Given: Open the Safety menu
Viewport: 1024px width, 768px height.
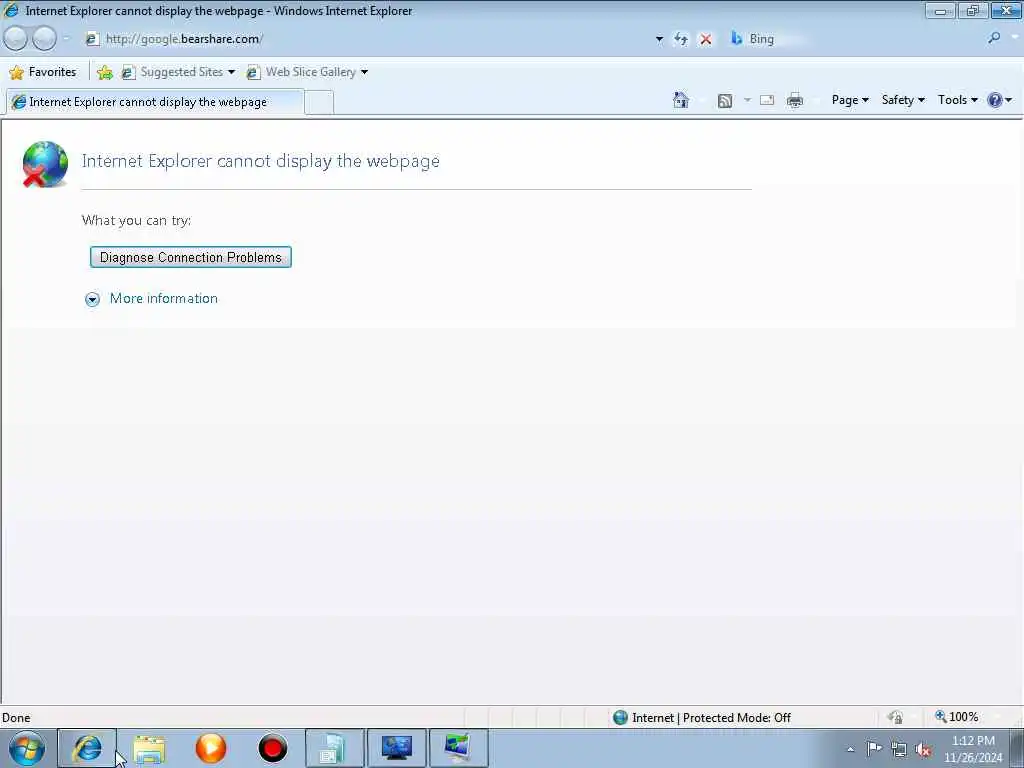Looking at the screenshot, I should pos(903,100).
